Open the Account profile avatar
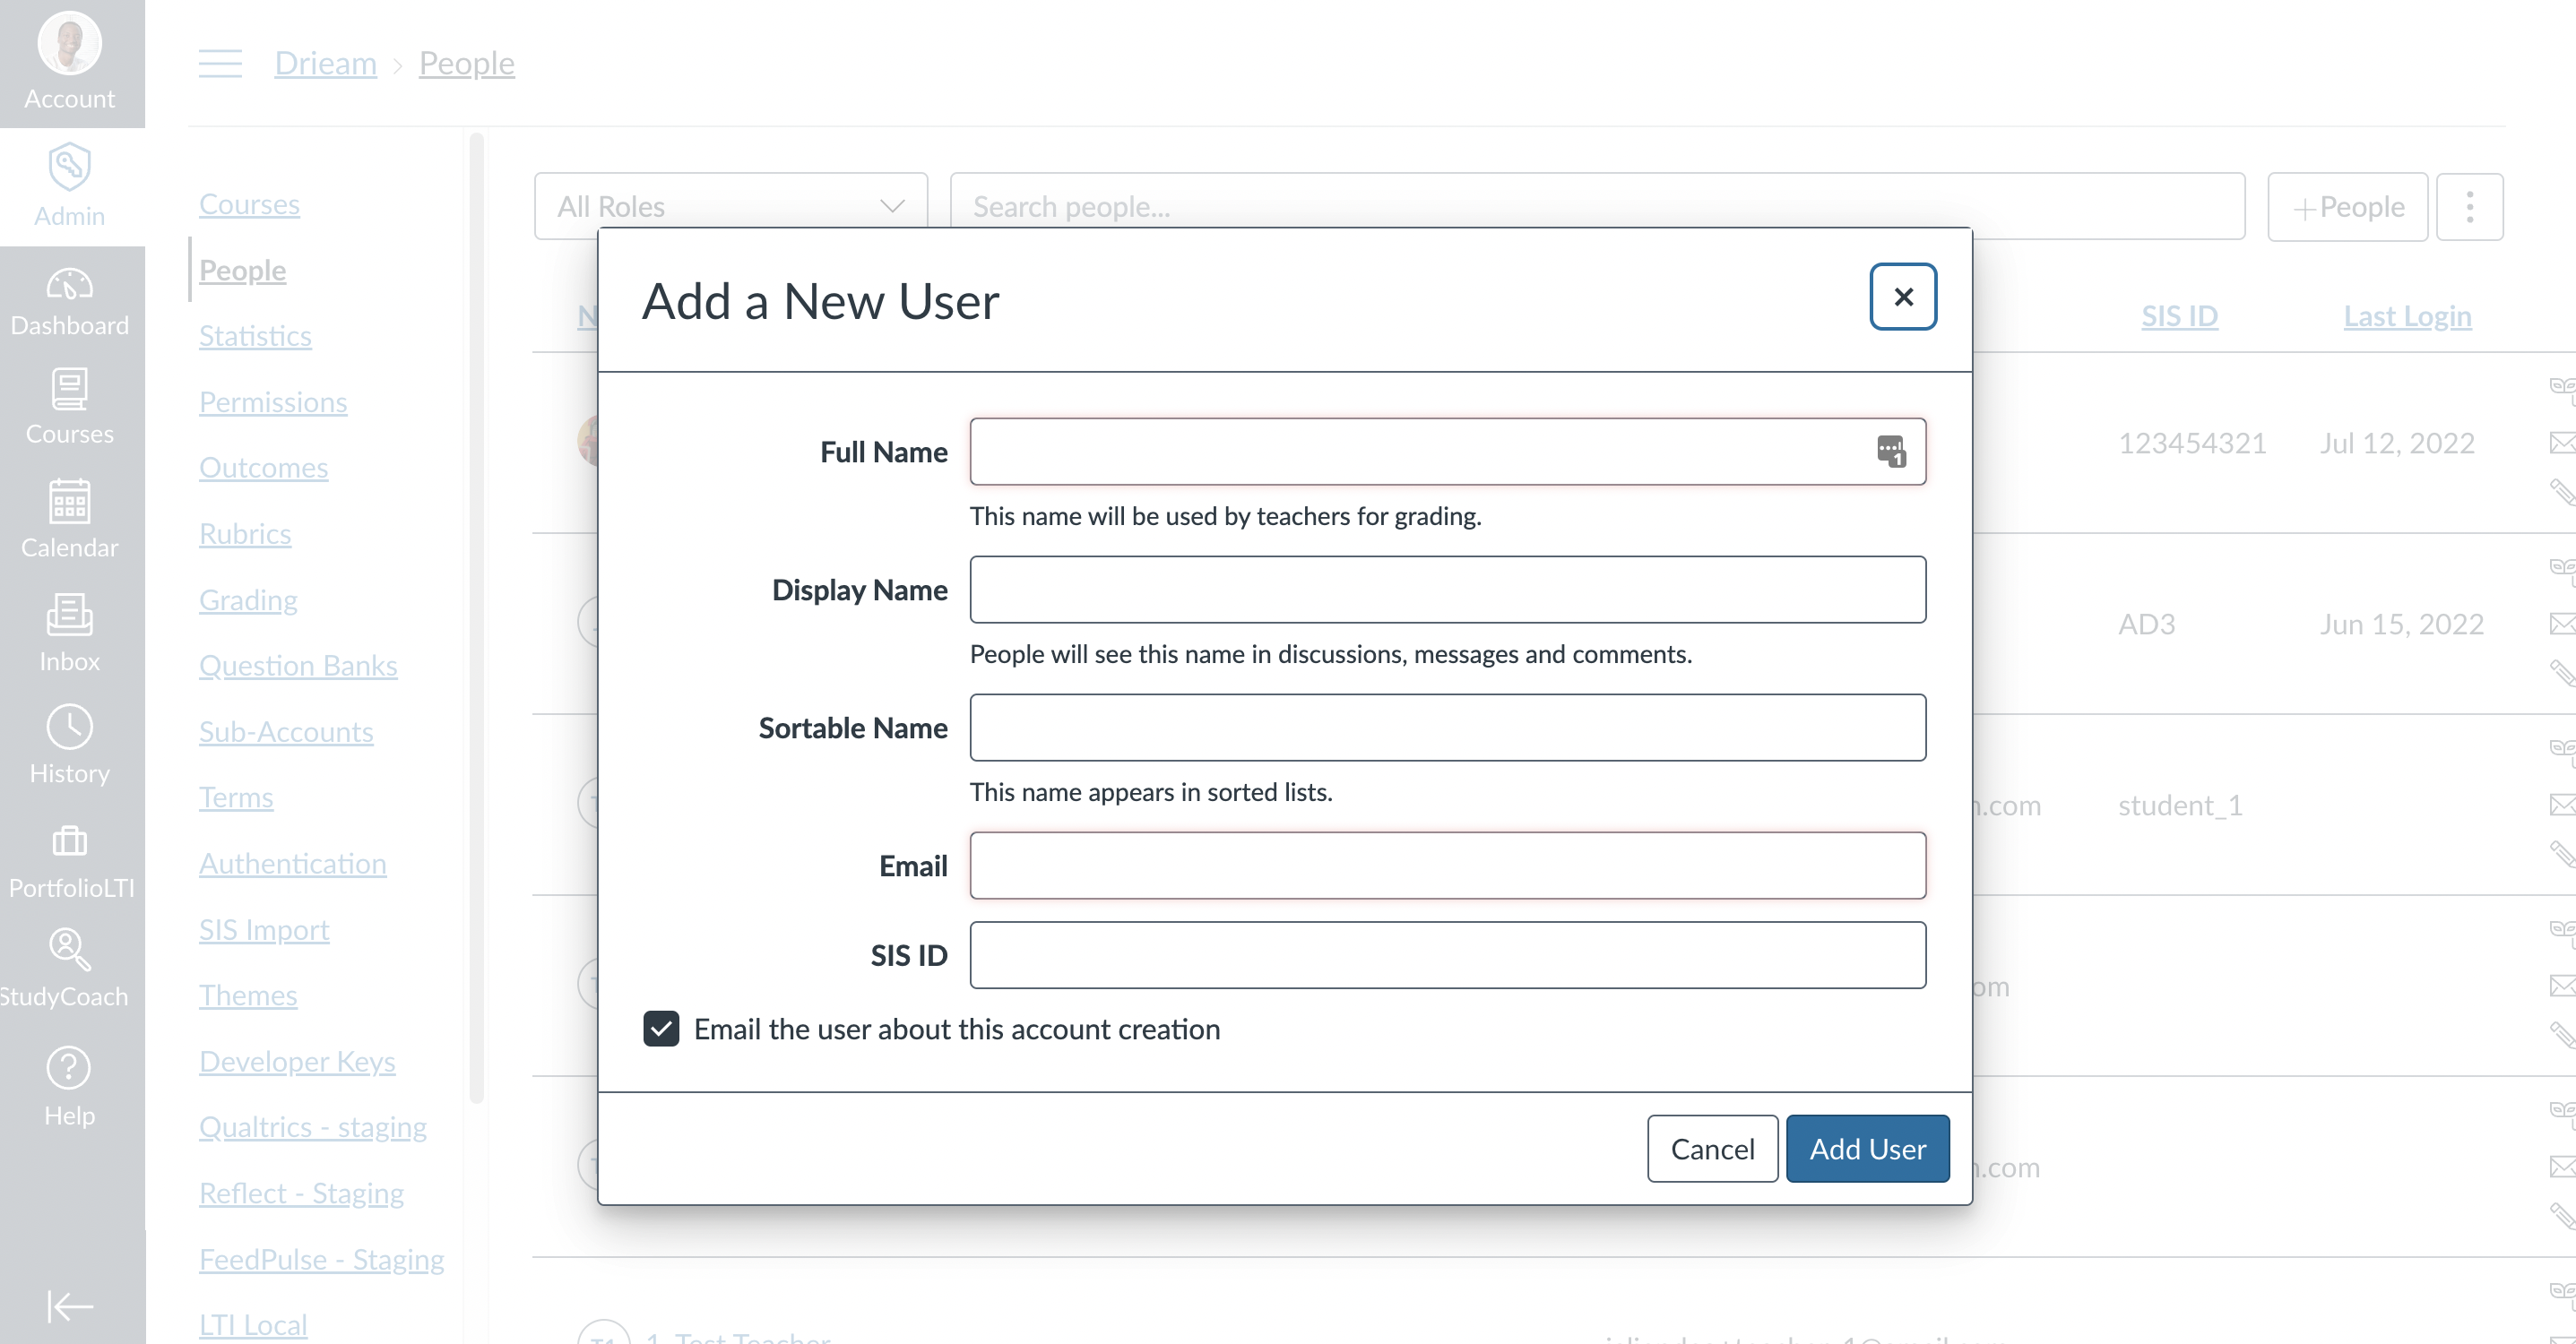The image size is (2576, 1344). pos(69,43)
